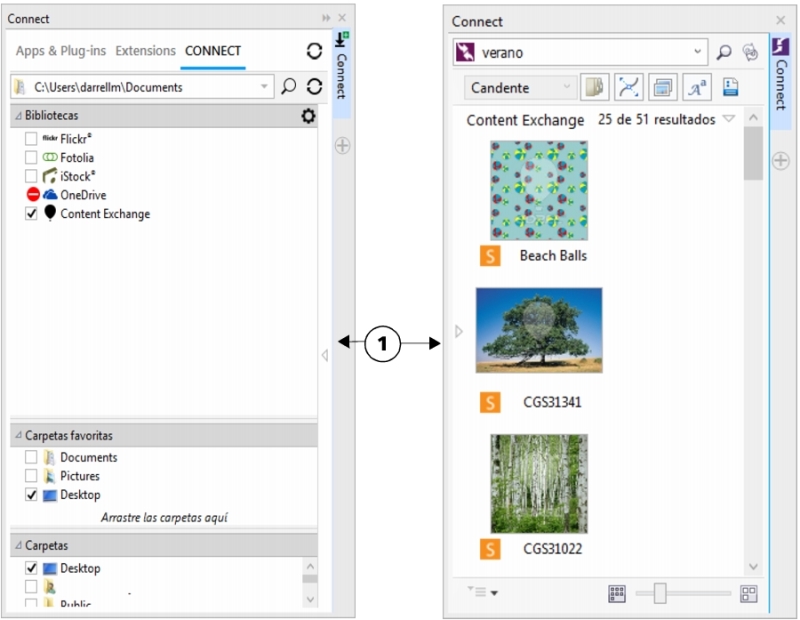The image size is (800, 620).
Task: Toggle the fonts filter icon in results toolbar
Action: click(696, 88)
